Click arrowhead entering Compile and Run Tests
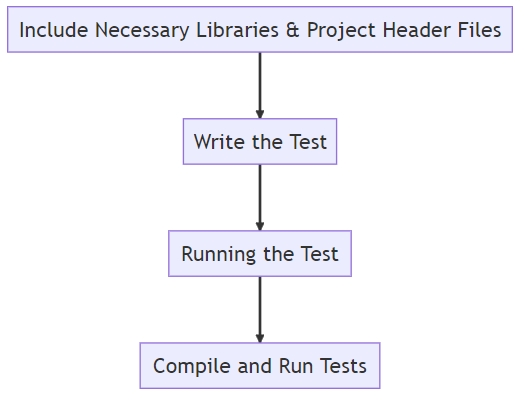 coord(260,338)
